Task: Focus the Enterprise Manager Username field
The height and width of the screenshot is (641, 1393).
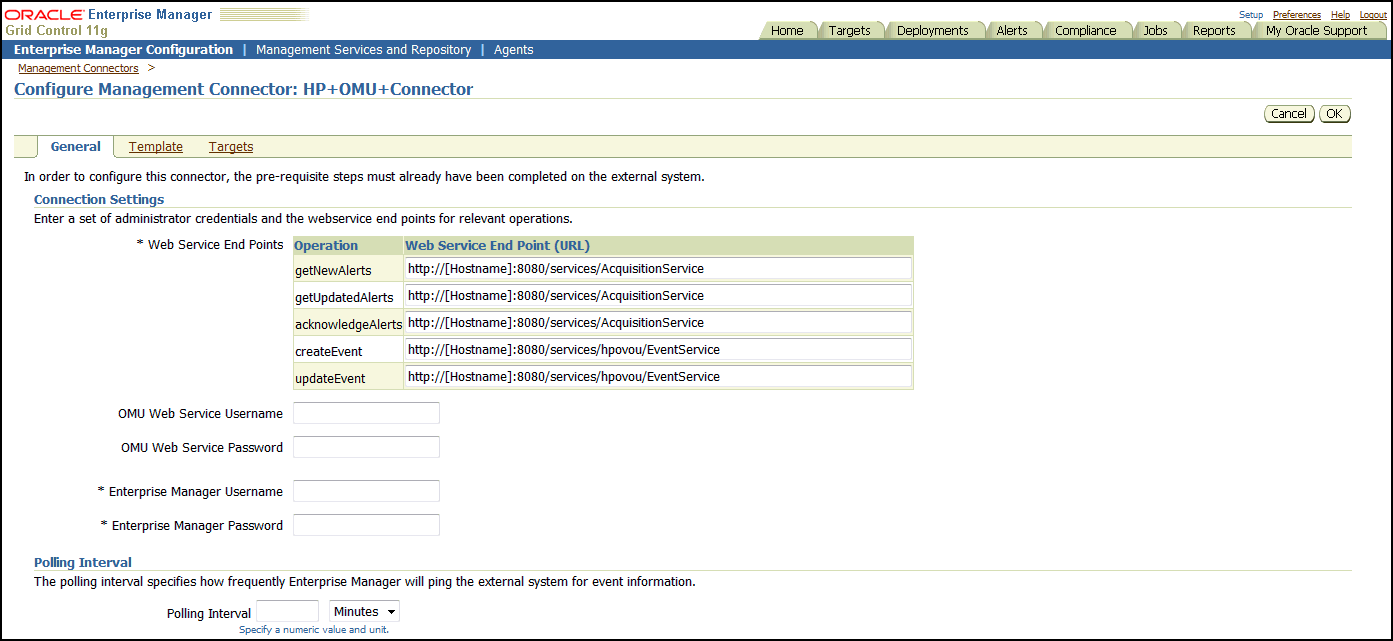Action: (x=366, y=491)
